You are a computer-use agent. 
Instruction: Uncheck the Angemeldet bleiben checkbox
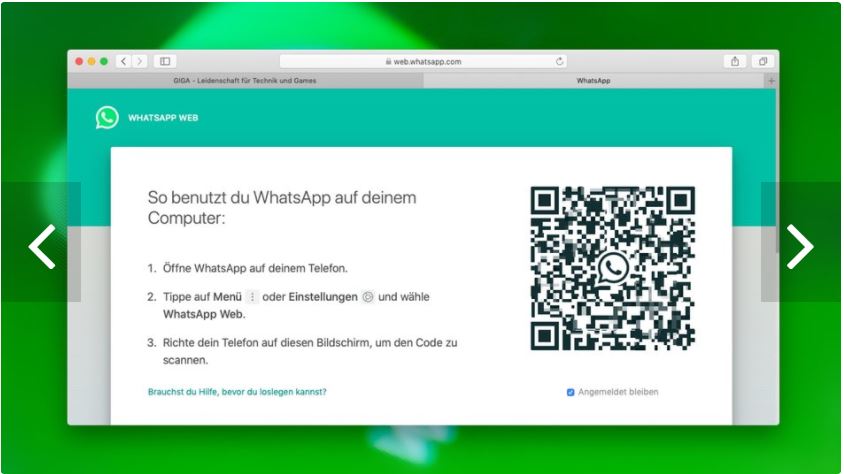click(571, 392)
